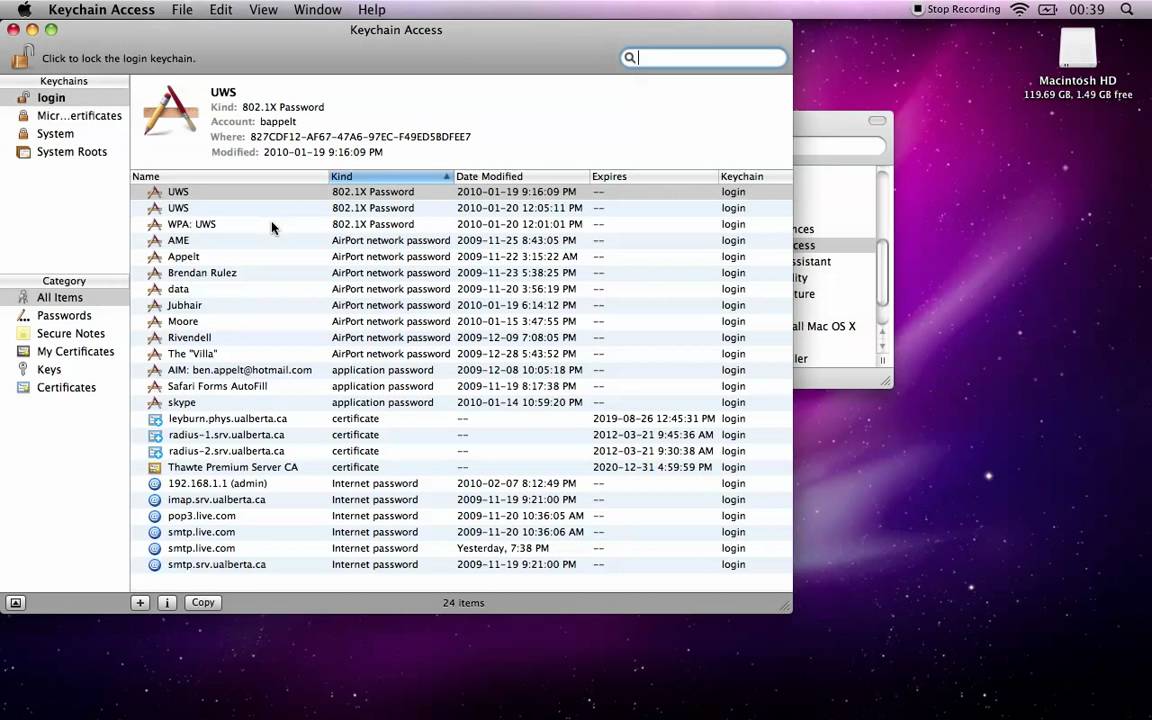The image size is (1152, 720).
Task: Select the data network password row
Action: tap(461, 289)
